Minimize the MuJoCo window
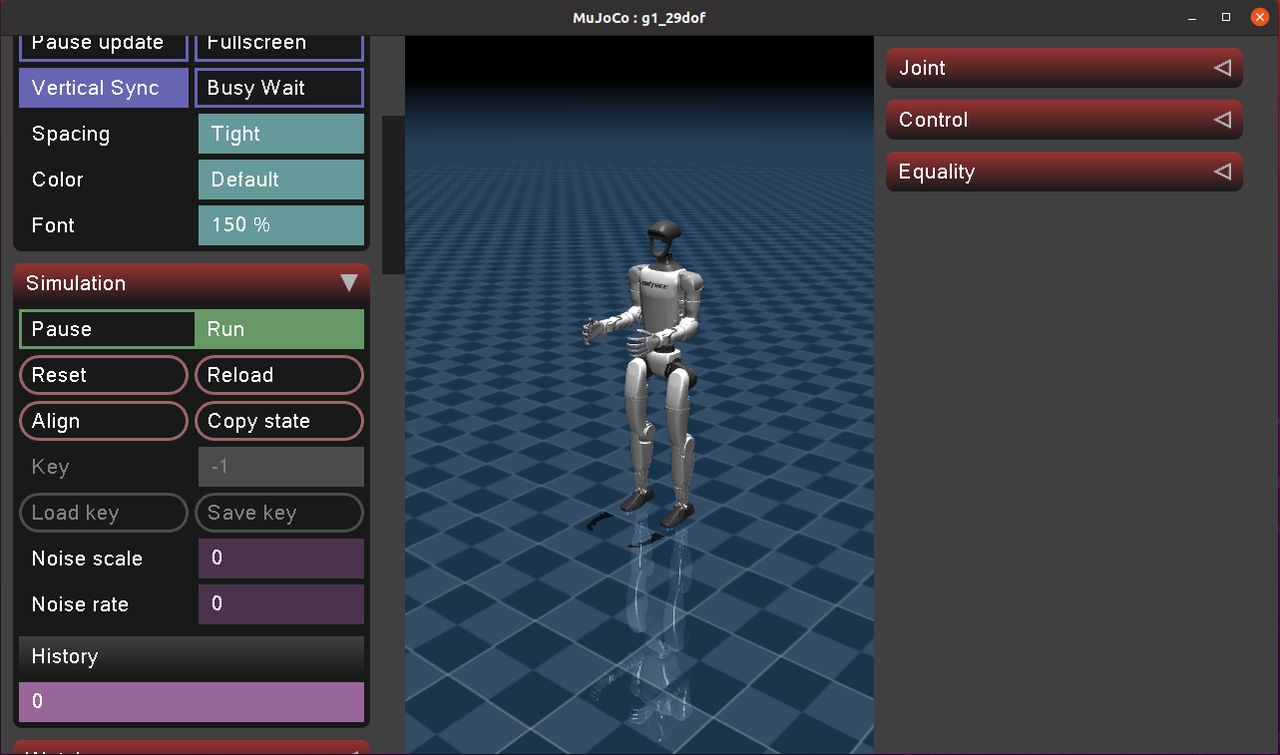Image resolution: width=1280 pixels, height=755 pixels. click(1192, 17)
